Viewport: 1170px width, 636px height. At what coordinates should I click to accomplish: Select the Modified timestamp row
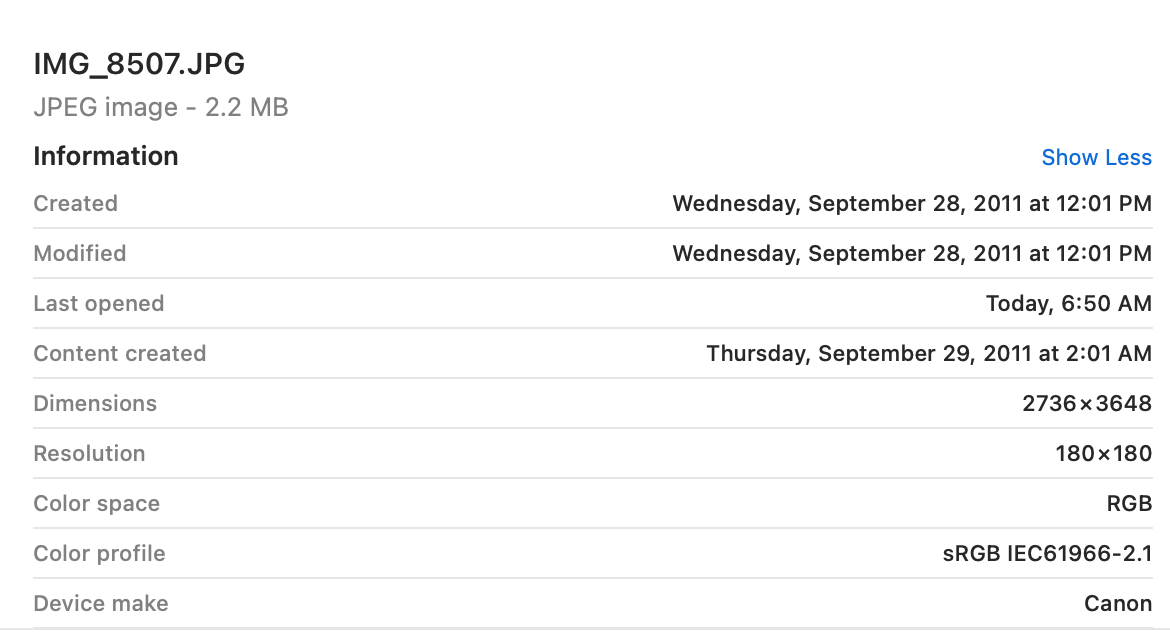pyautogui.click(x=911, y=253)
